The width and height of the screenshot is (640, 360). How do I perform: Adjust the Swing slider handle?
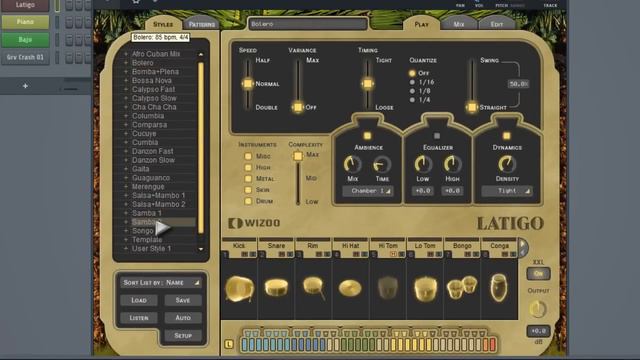tap(472, 107)
